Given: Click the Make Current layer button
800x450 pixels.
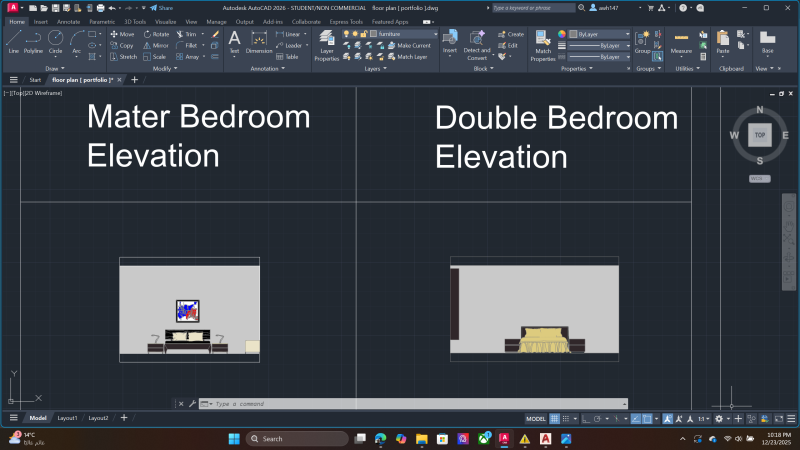Looking at the screenshot, I should tap(413, 46).
